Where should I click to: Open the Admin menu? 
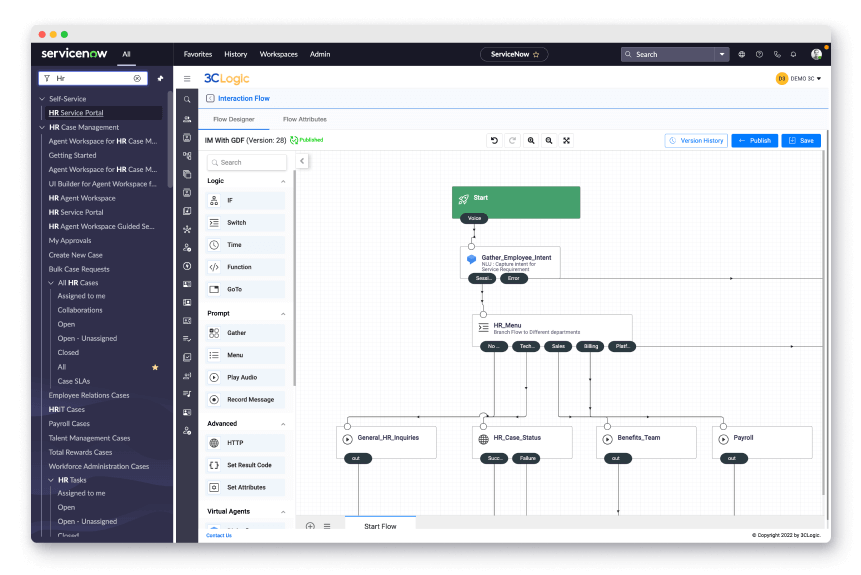coord(320,54)
